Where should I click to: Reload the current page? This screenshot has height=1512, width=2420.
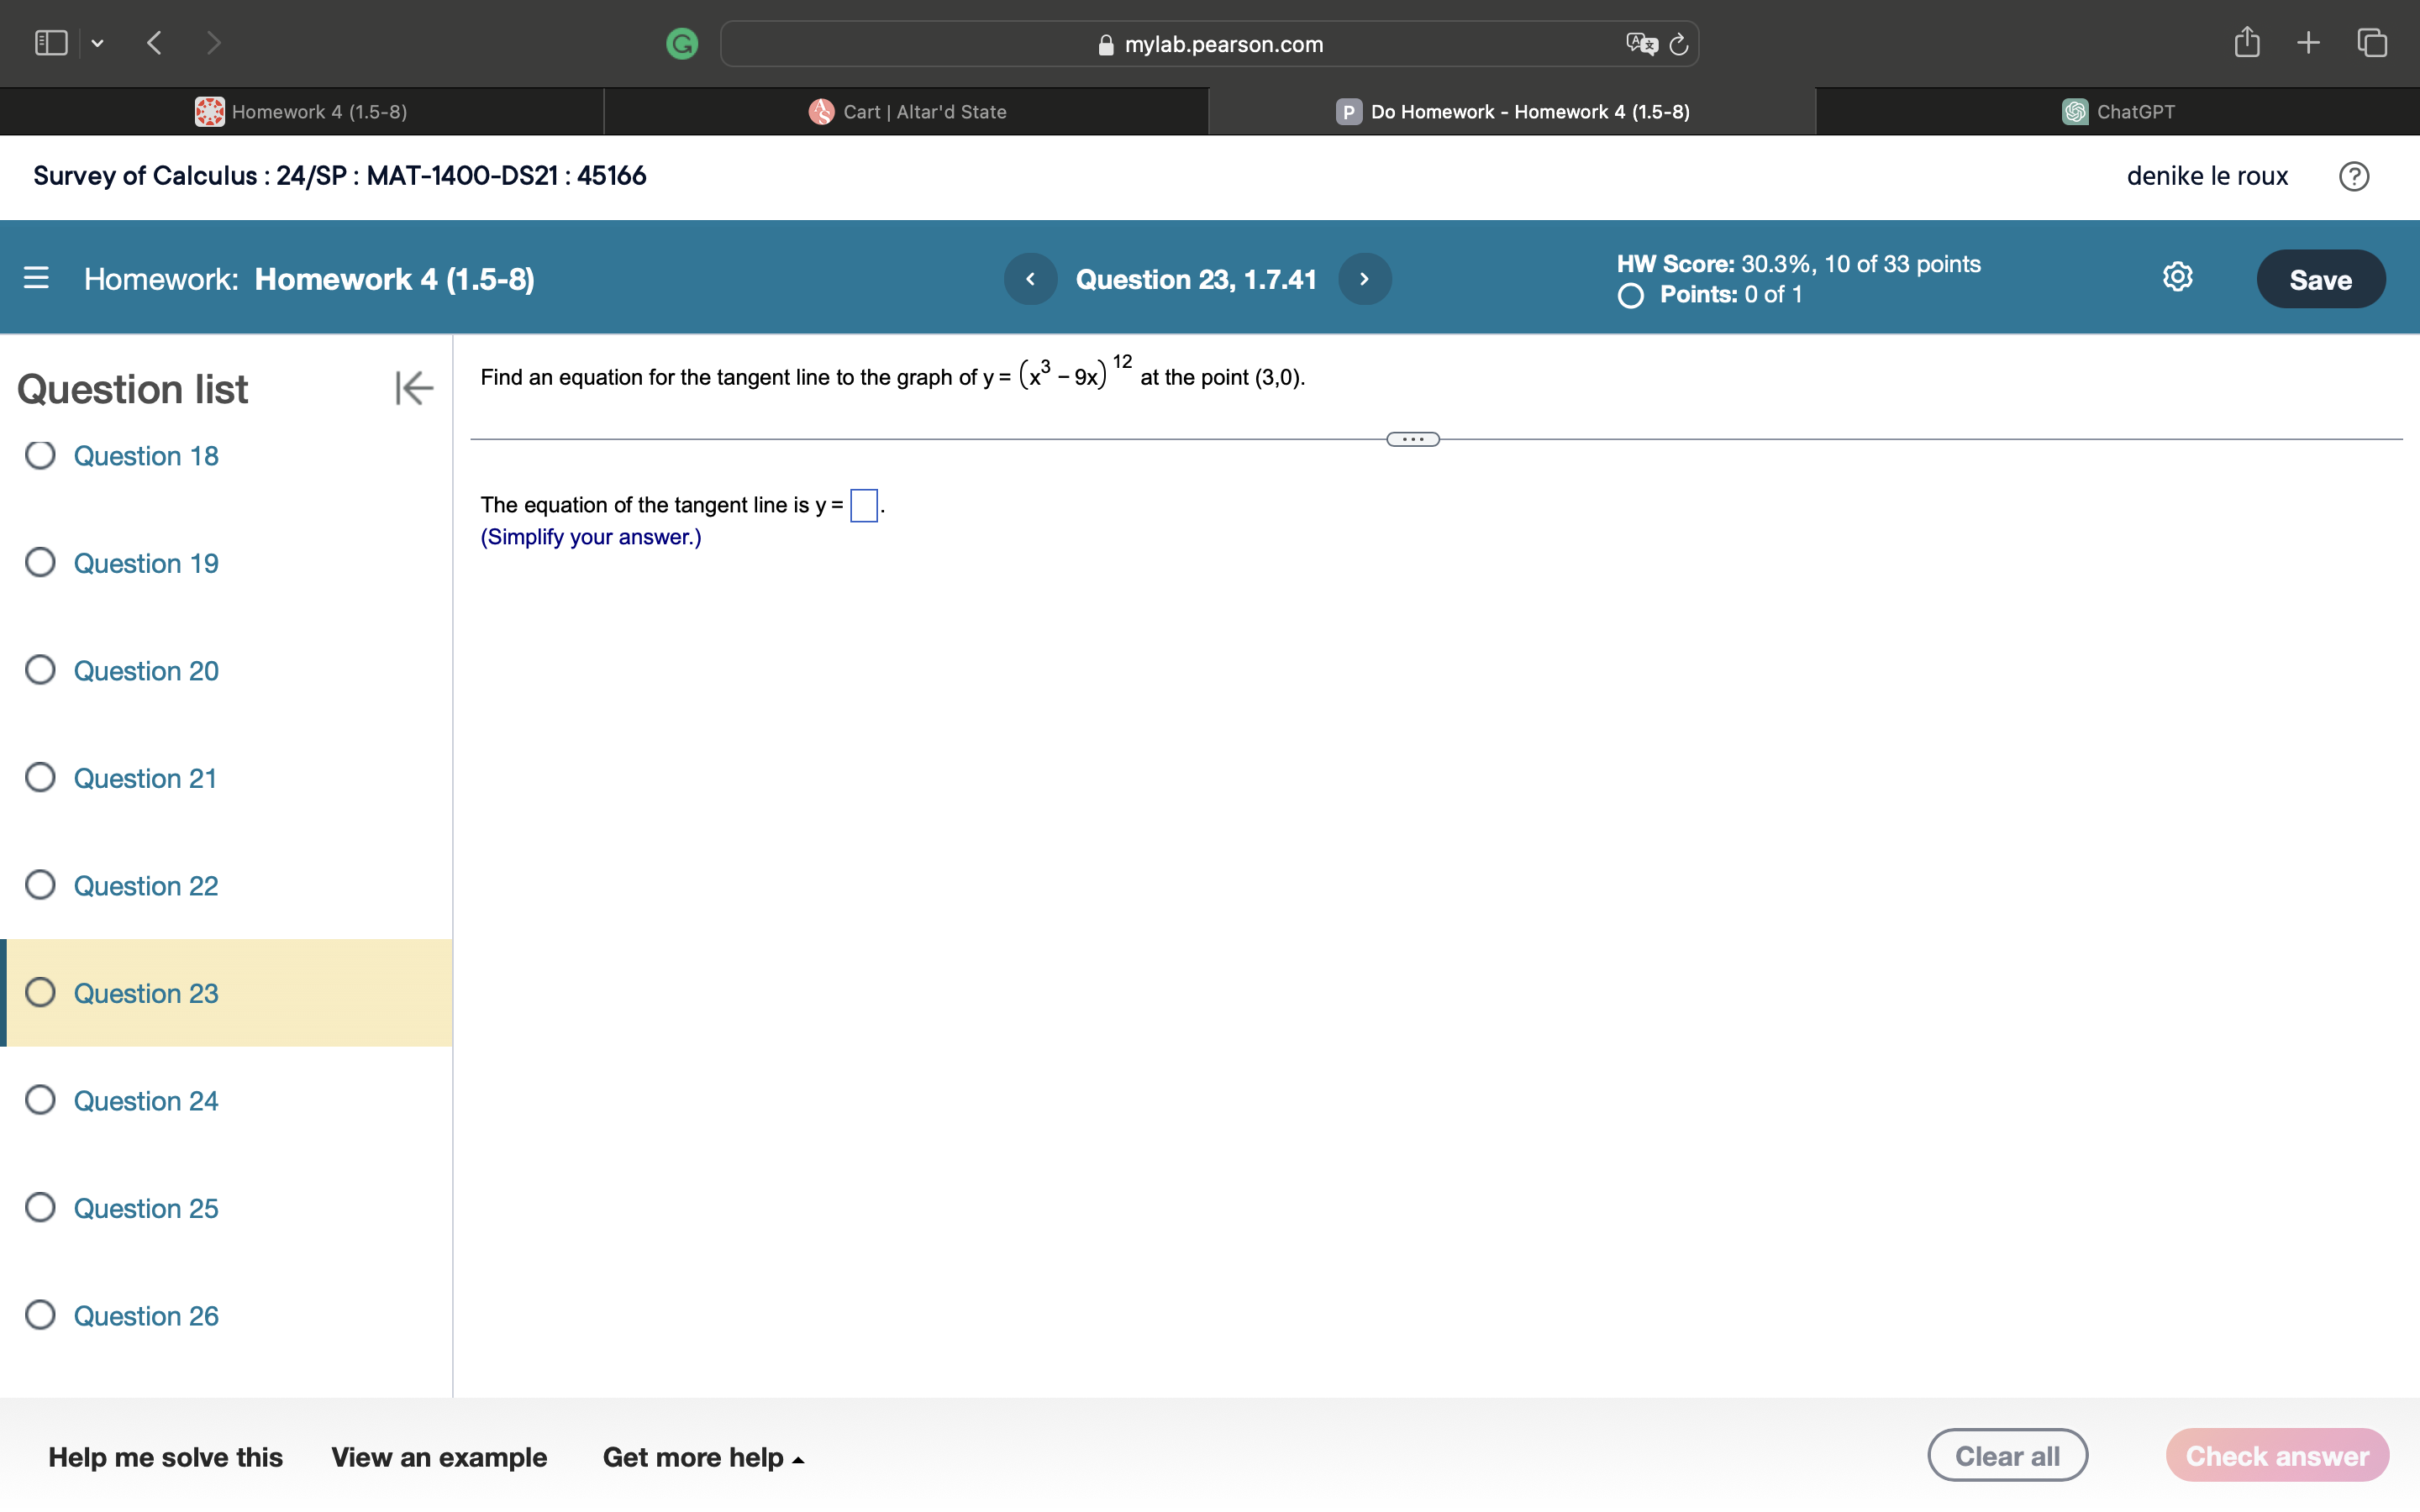pos(1678,43)
